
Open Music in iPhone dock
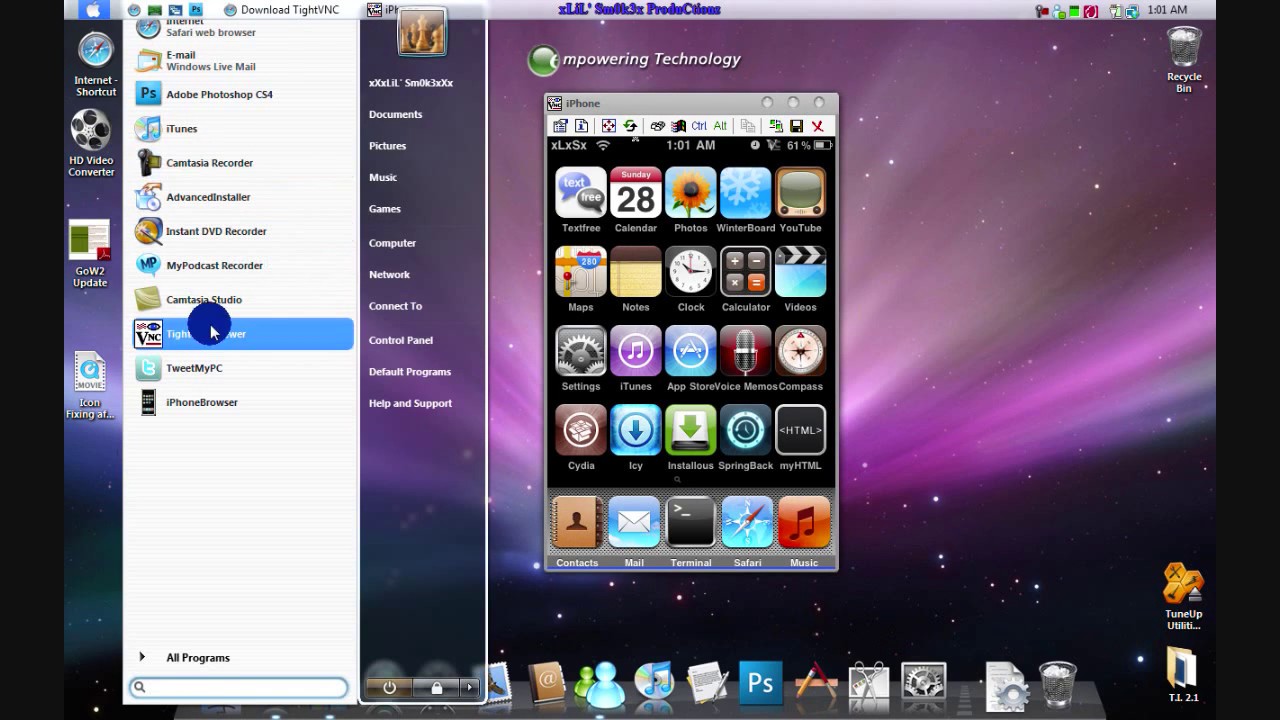point(804,522)
